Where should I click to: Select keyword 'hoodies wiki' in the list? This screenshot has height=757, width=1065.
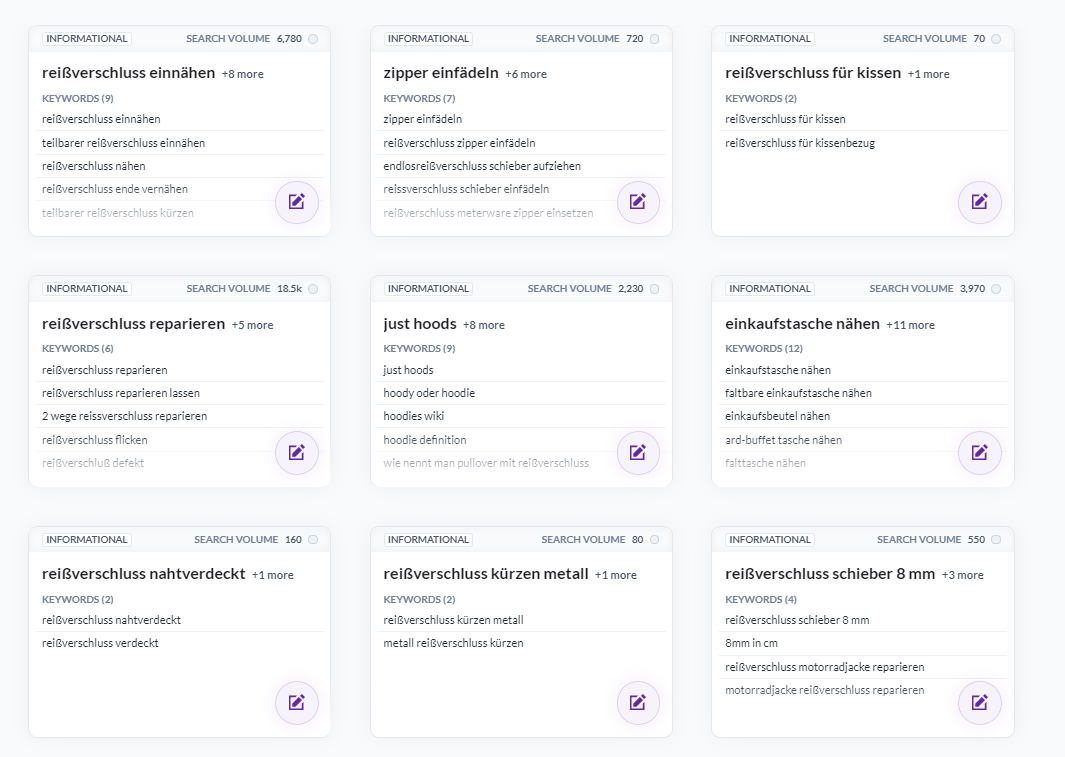pyautogui.click(x=414, y=416)
